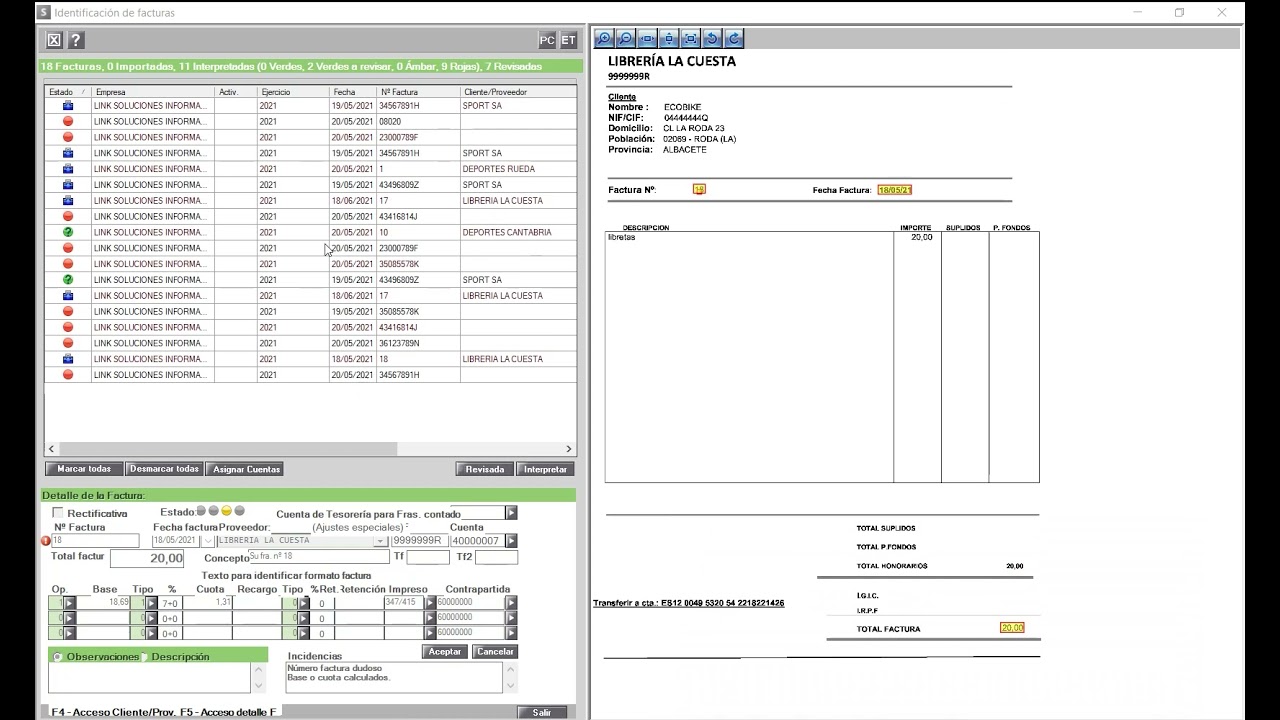Click the Observaciones text area
Screen dimensions: 1280x720
149,677
